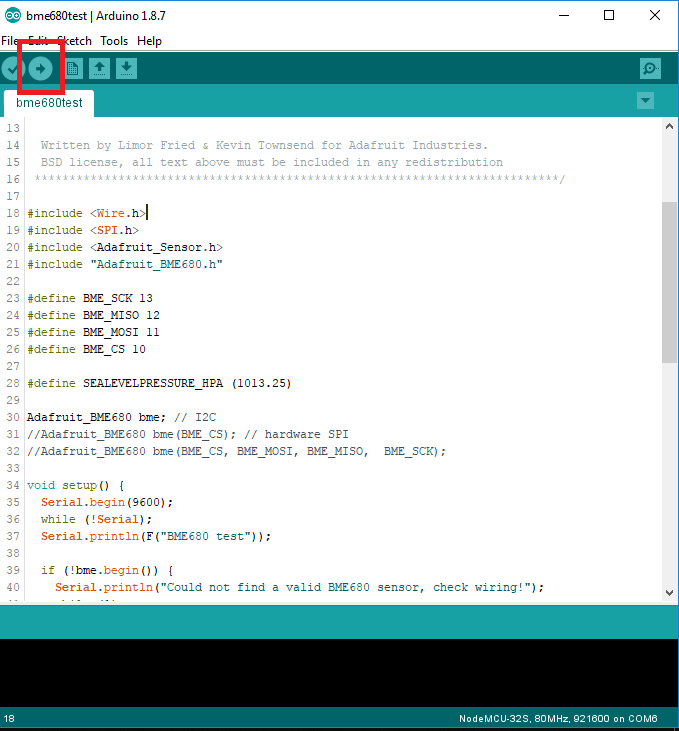Open the tab options dropdown arrow
This screenshot has height=731, width=679.
[x=645, y=100]
